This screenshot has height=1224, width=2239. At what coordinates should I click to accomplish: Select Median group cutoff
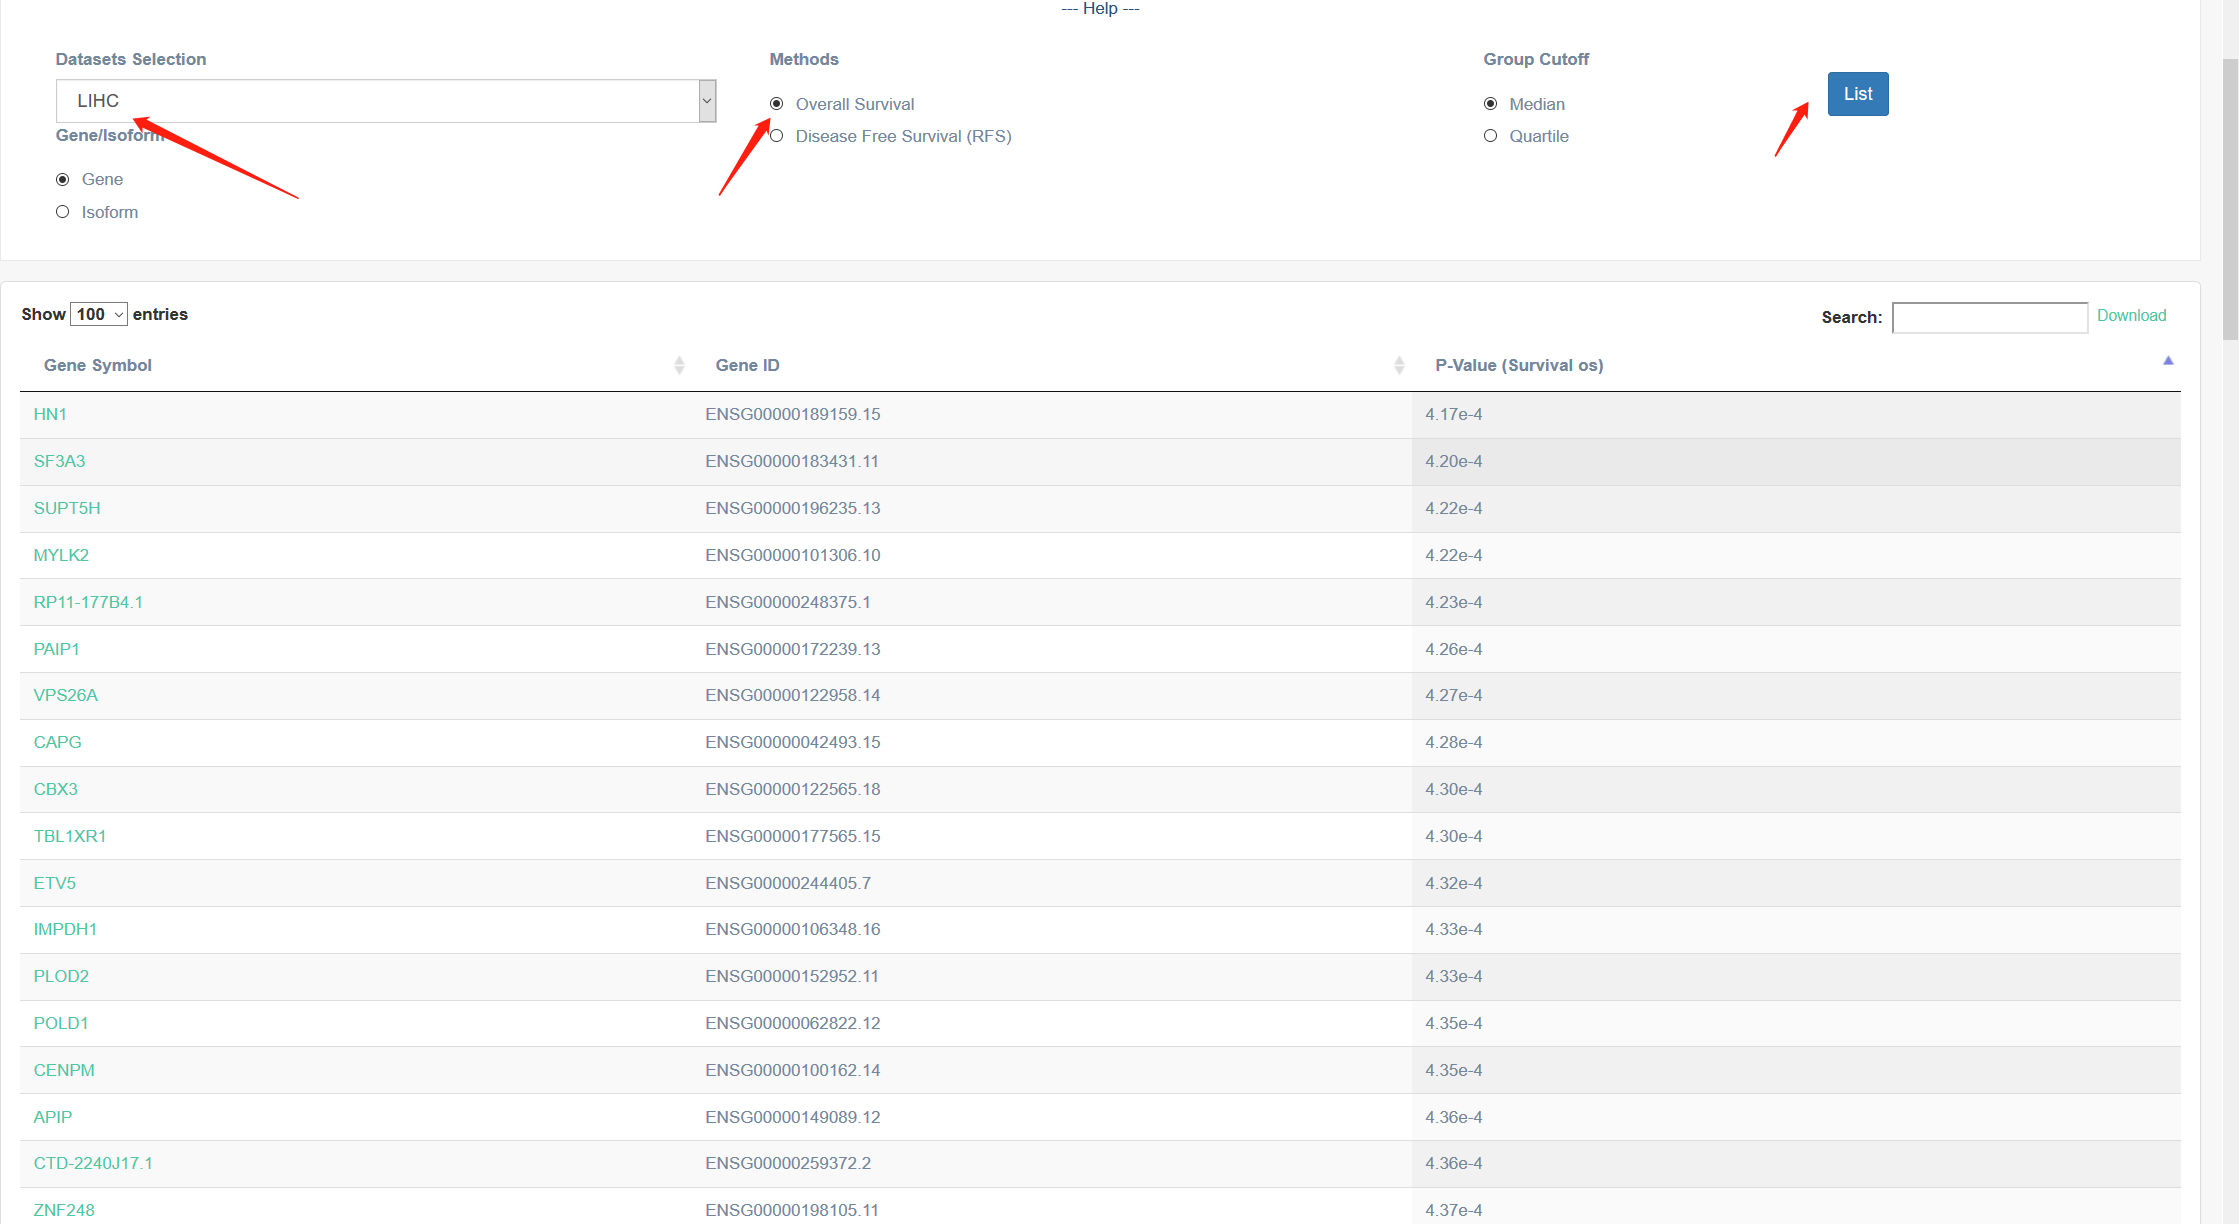click(x=1491, y=104)
